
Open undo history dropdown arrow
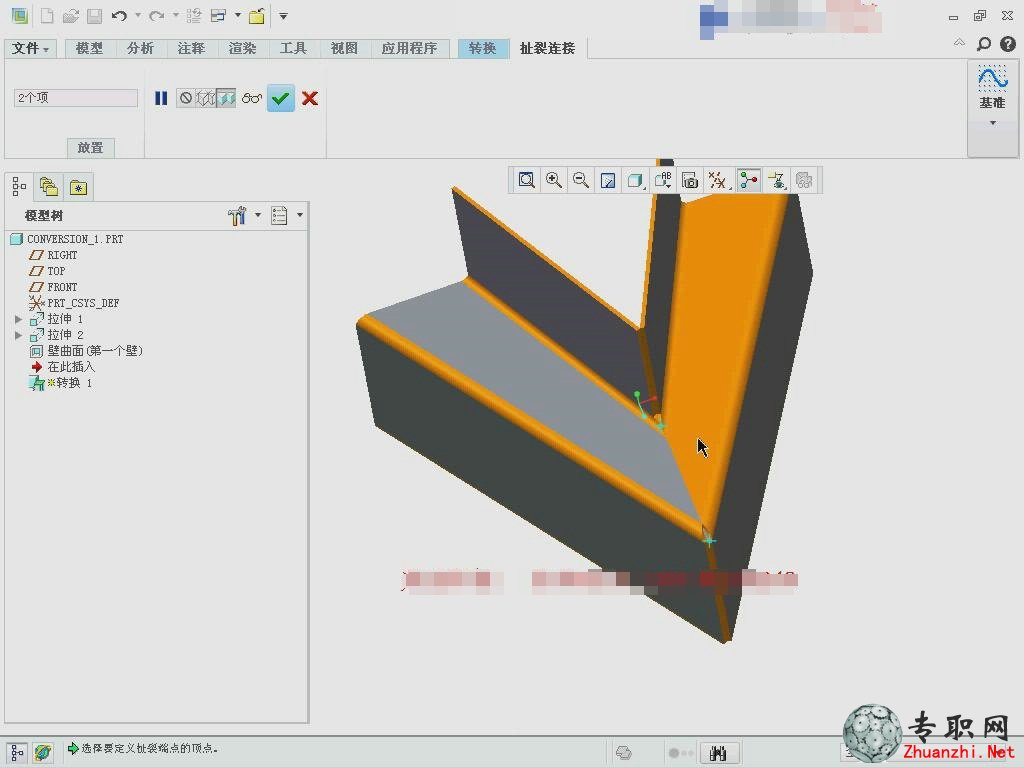tap(138, 15)
